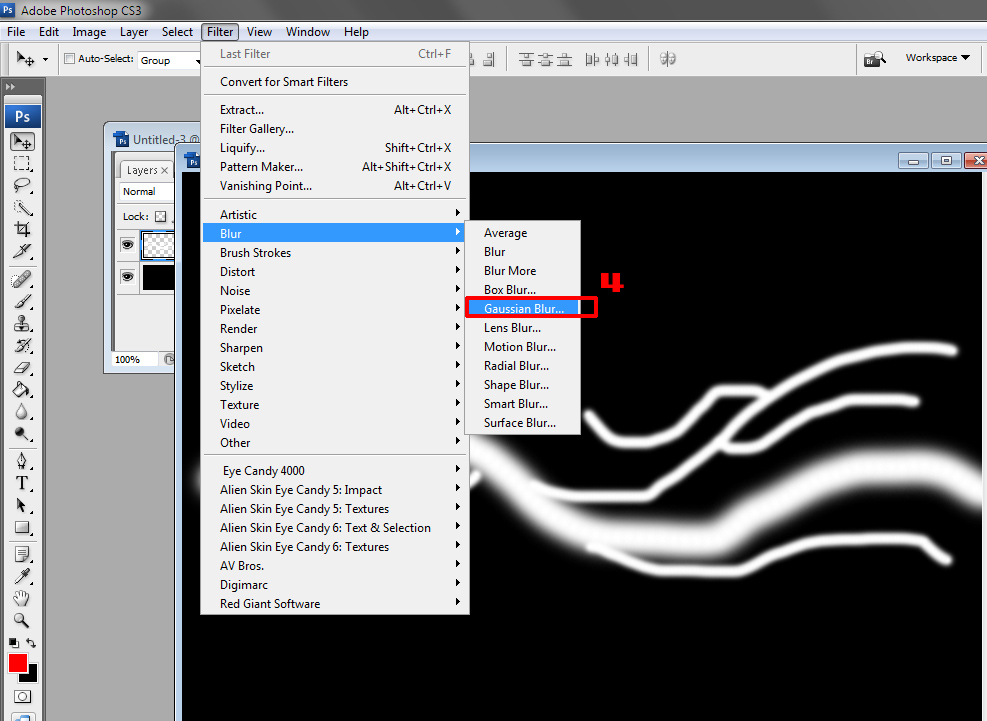This screenshot has width=987, height=721.
Task: Select the Eraser tool
Action: click(22, 368)
